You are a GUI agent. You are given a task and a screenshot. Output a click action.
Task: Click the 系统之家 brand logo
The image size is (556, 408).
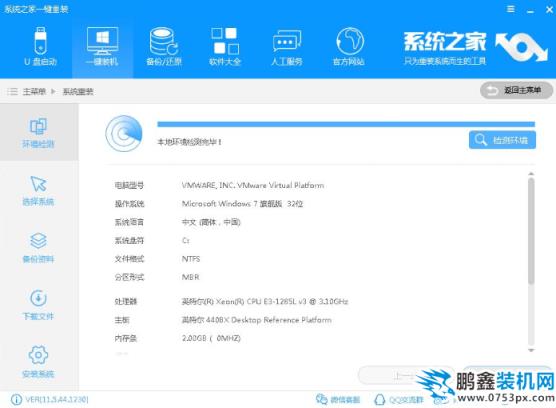(x=475, y=48)
